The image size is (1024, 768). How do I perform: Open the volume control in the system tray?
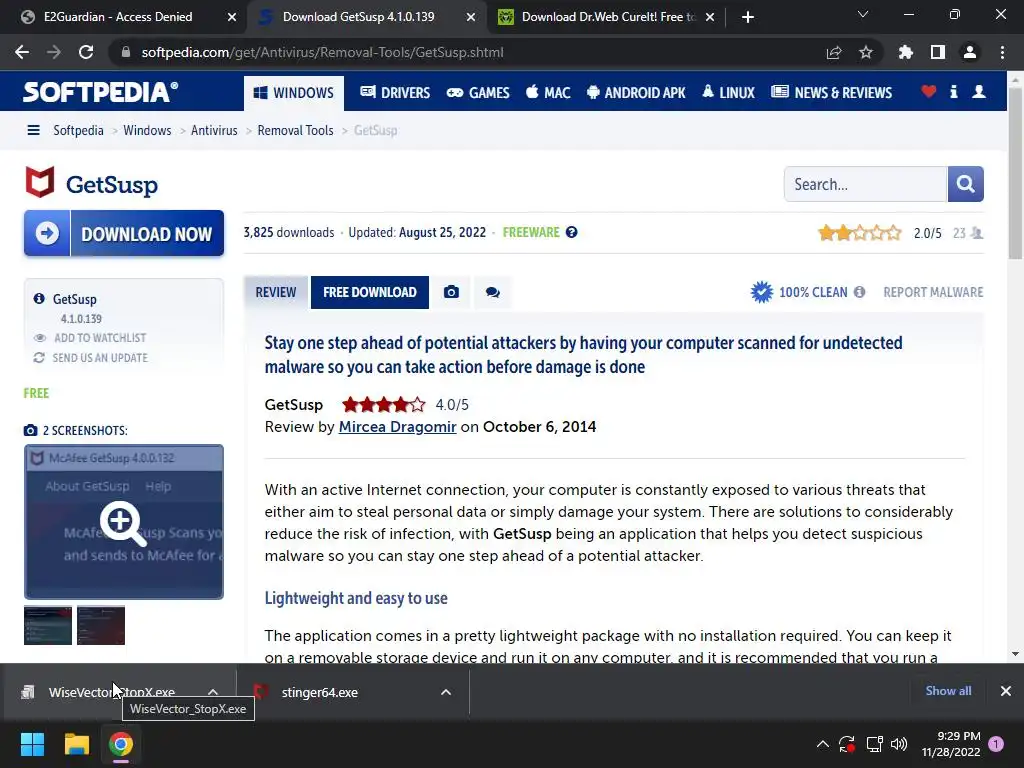899,744
